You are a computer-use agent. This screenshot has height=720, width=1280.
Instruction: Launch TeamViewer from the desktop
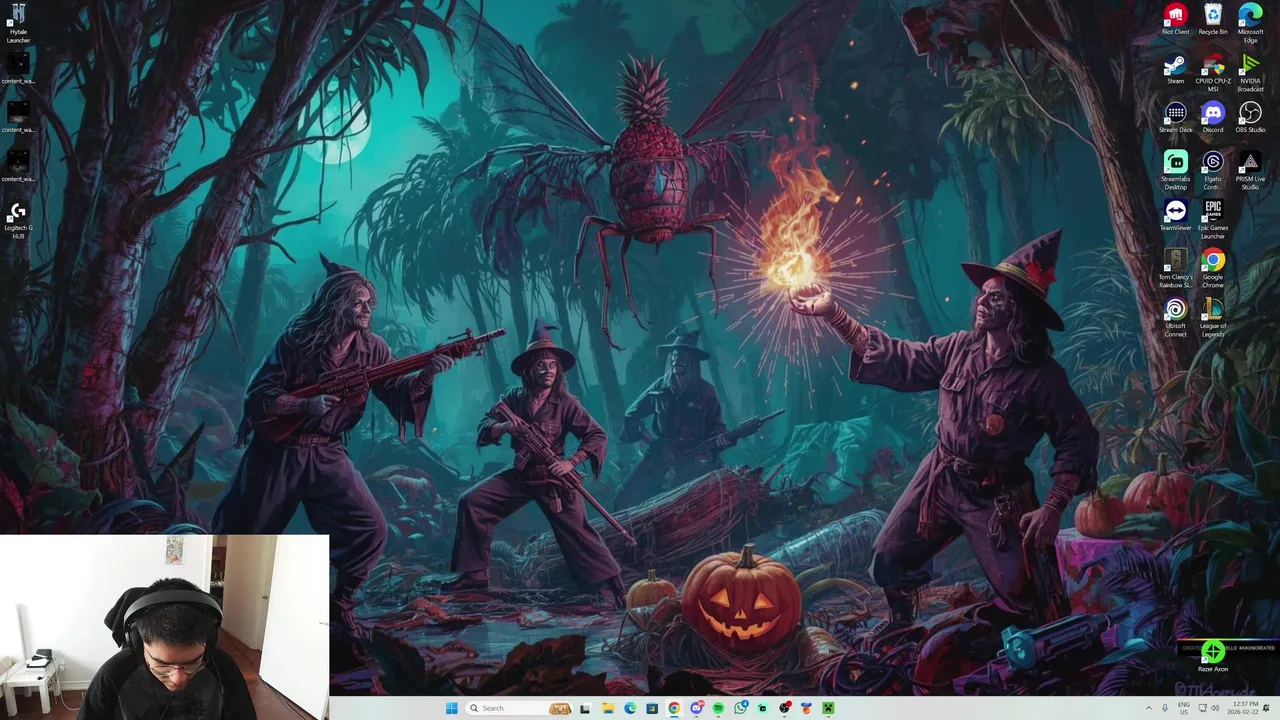1175,216
